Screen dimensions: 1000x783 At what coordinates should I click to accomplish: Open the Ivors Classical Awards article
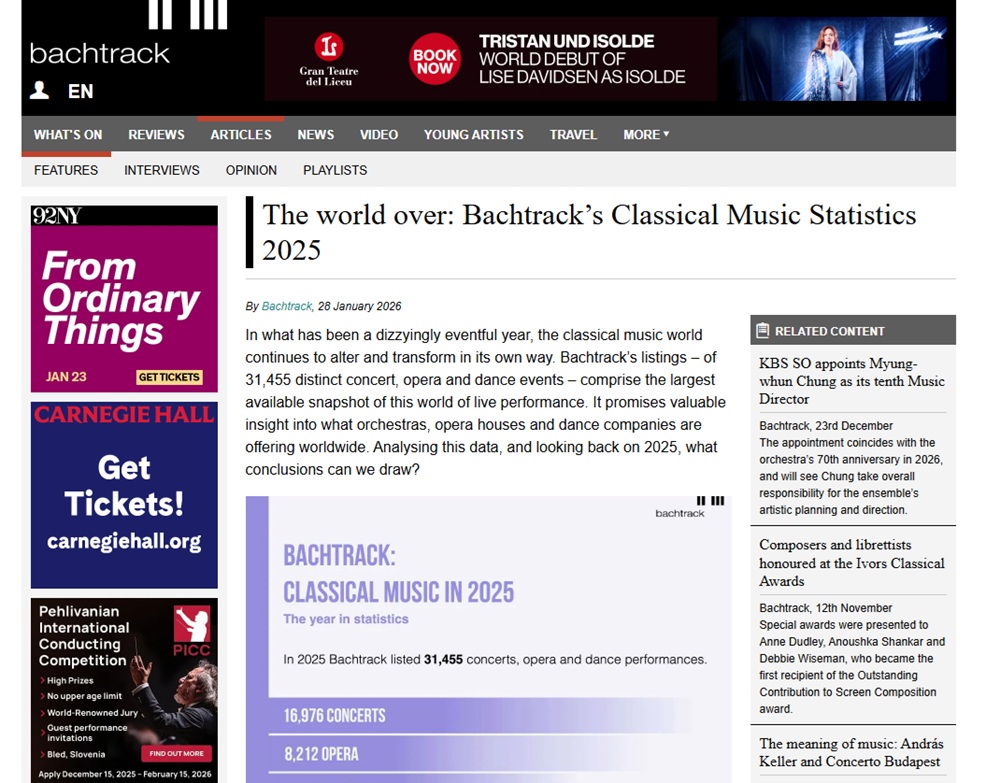pos(851,563)
